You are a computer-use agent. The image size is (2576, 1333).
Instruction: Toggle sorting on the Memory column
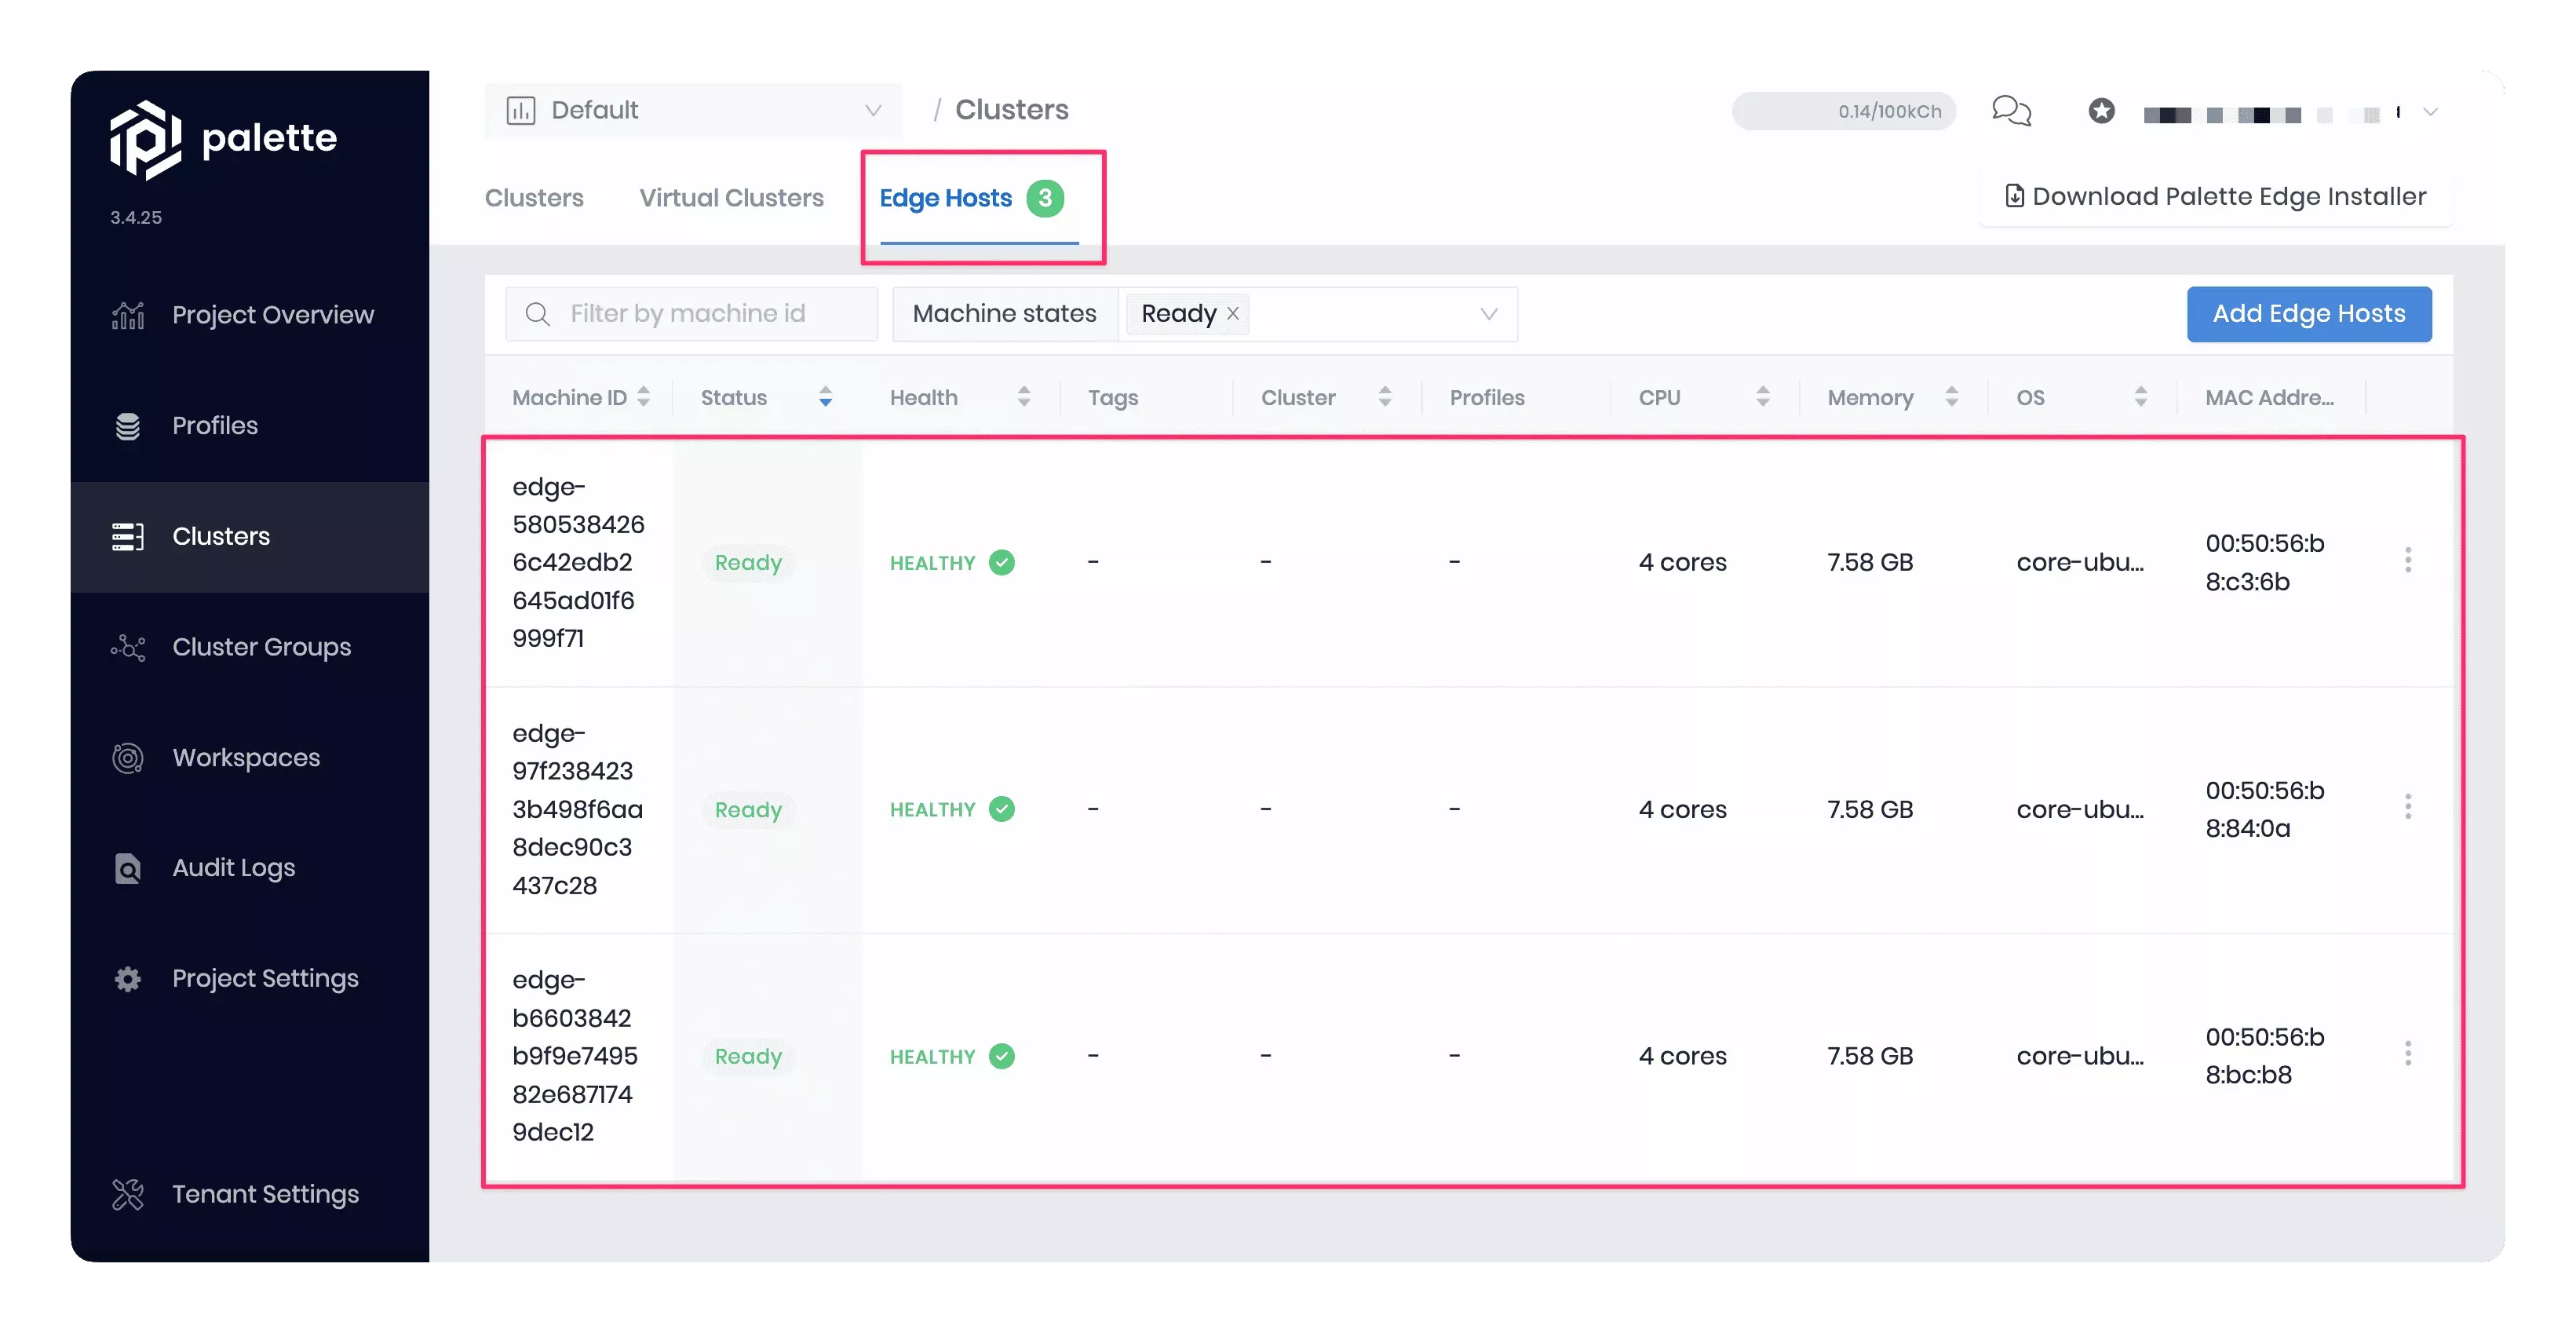(1951, 397)
